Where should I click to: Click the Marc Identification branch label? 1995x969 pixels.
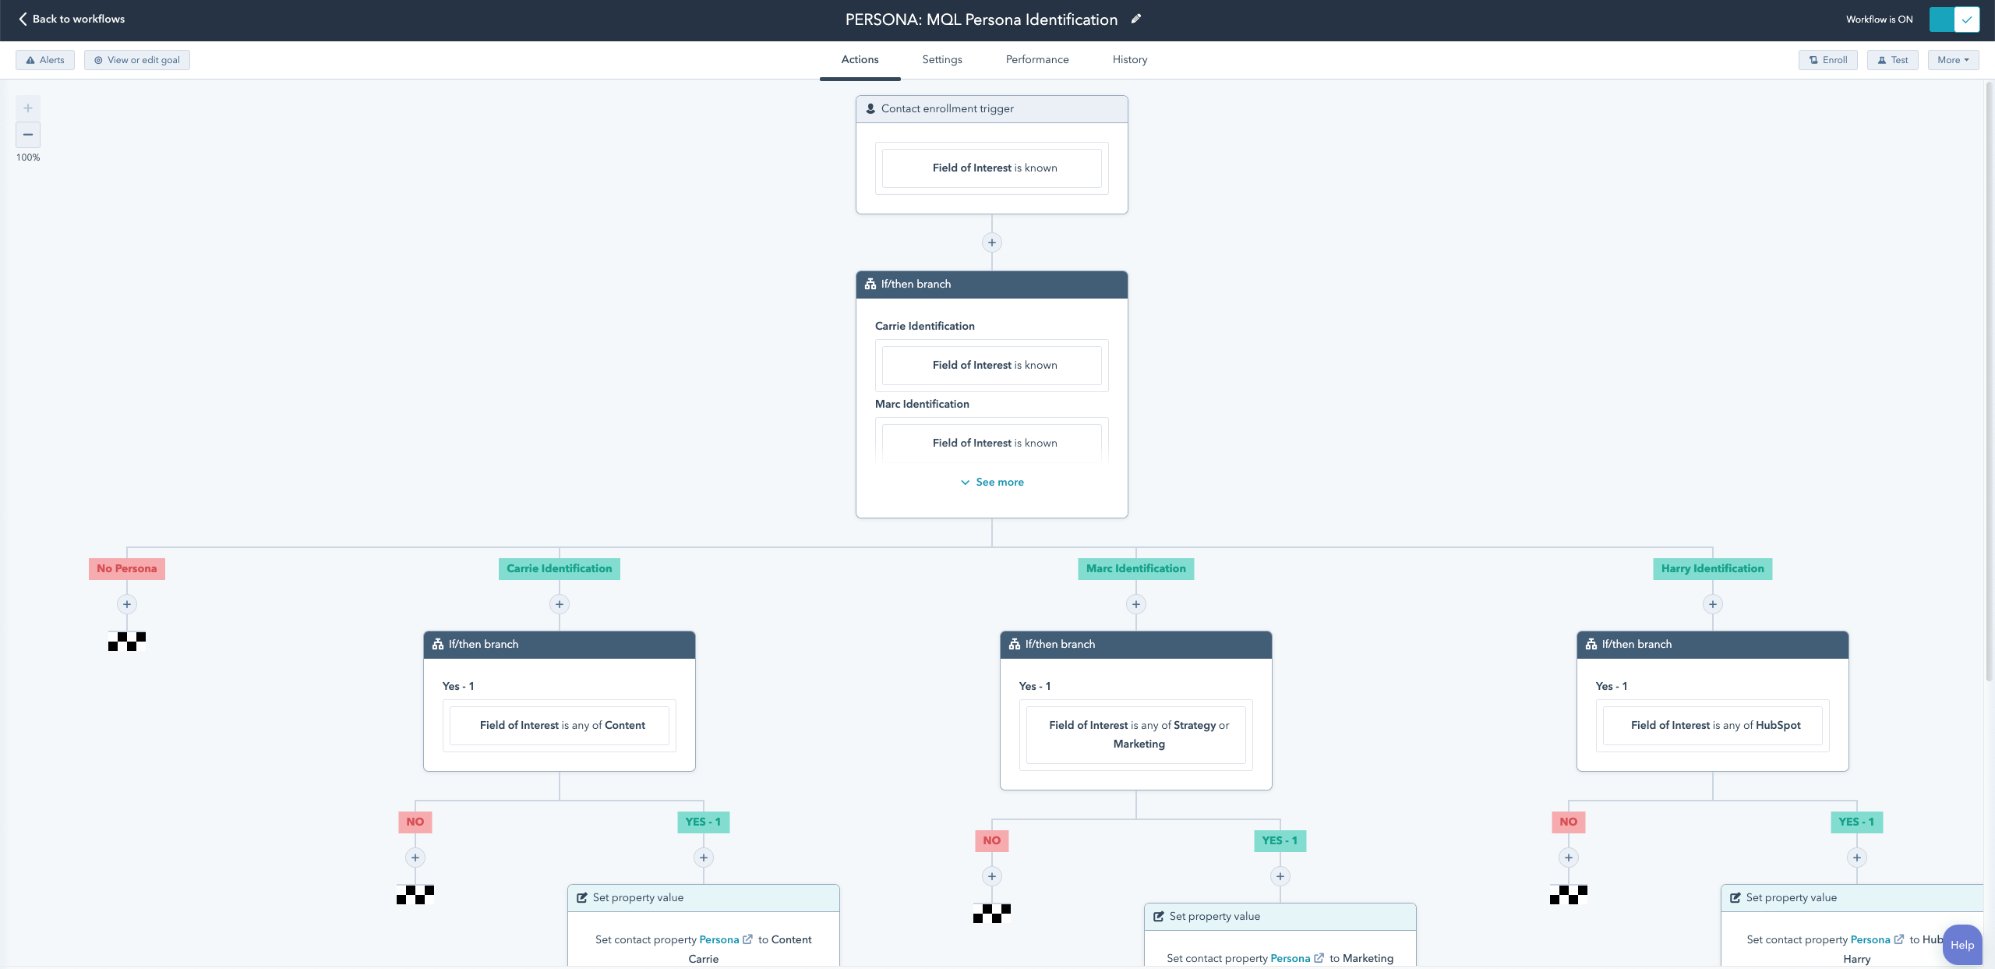[1136, 568]
